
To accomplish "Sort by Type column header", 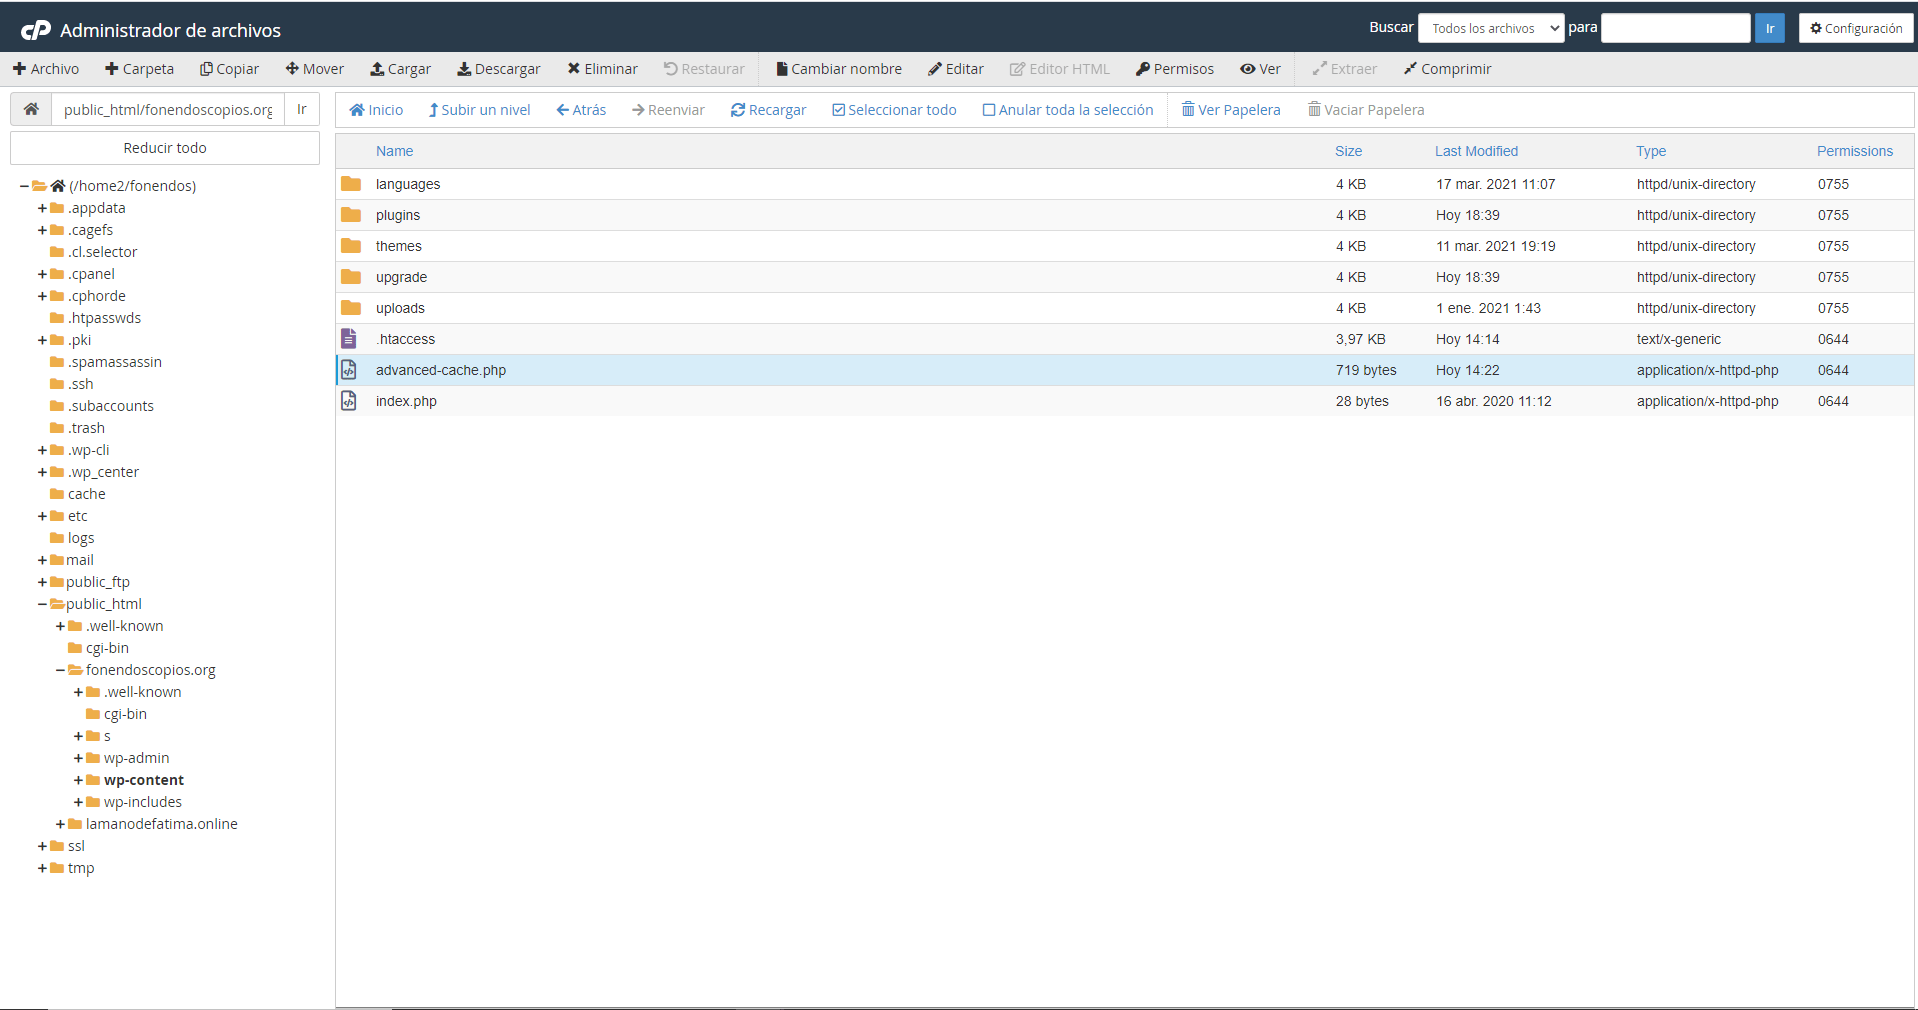I will pyautogui.click(x=1651, y=151).
